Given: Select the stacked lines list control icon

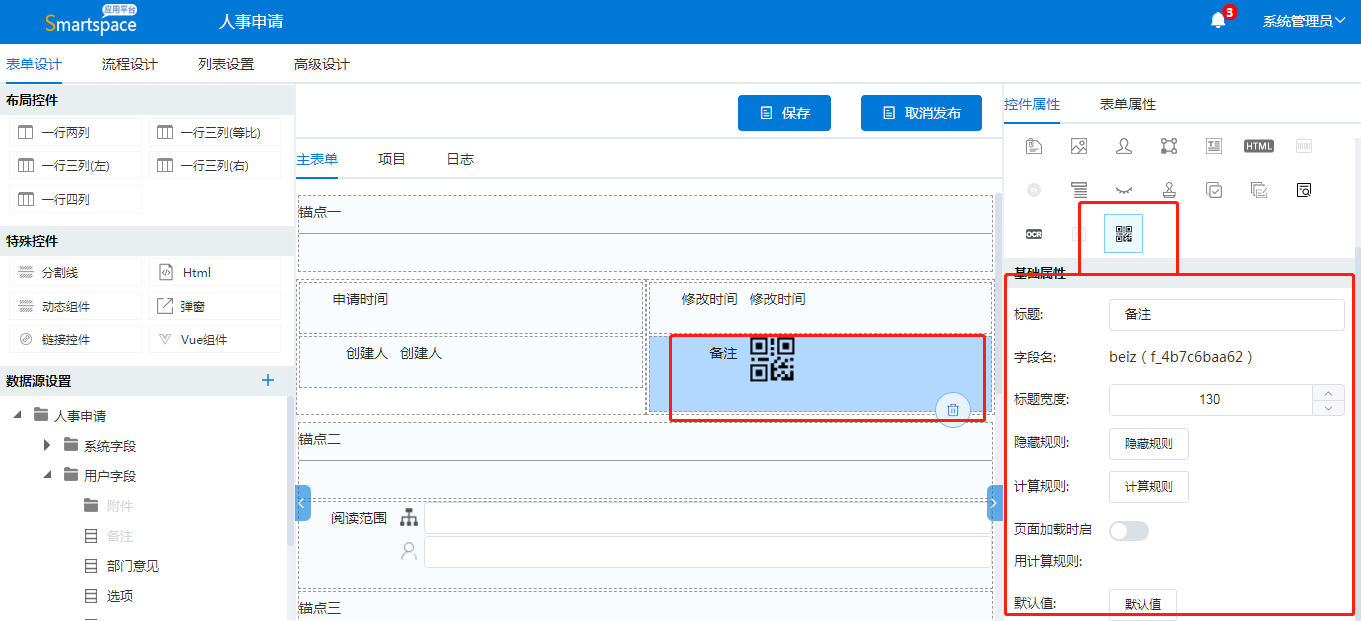Looking at the screenshot, I should tap(1078, 189).
